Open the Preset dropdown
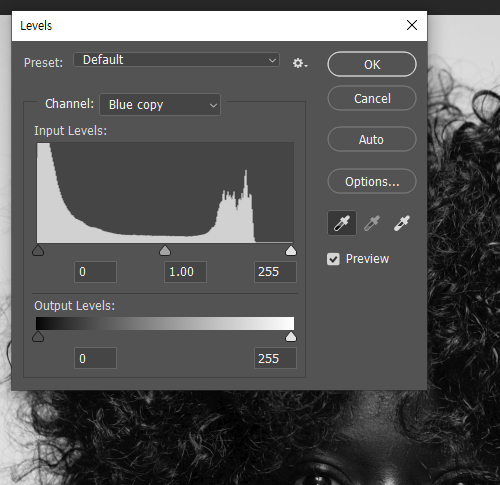 pos(176,60)
